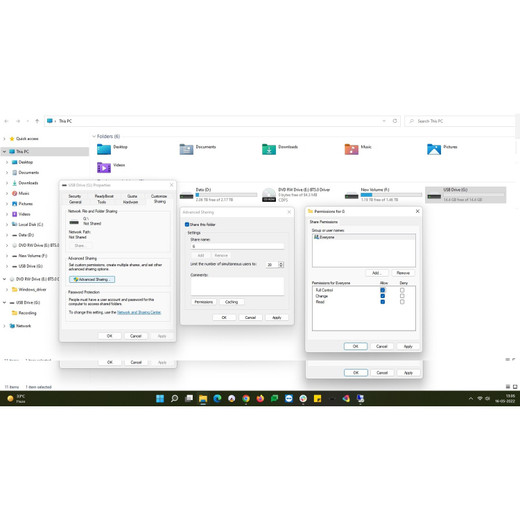Screen dimensions: 520x520
Task: Select the Data (D:) drive icon
Action: (x=186, y=196)
